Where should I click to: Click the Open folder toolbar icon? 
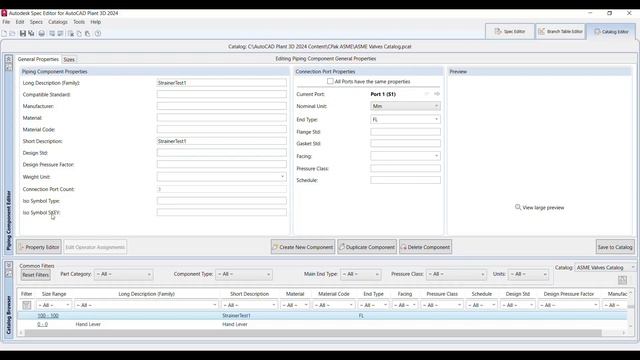point(12,33)
